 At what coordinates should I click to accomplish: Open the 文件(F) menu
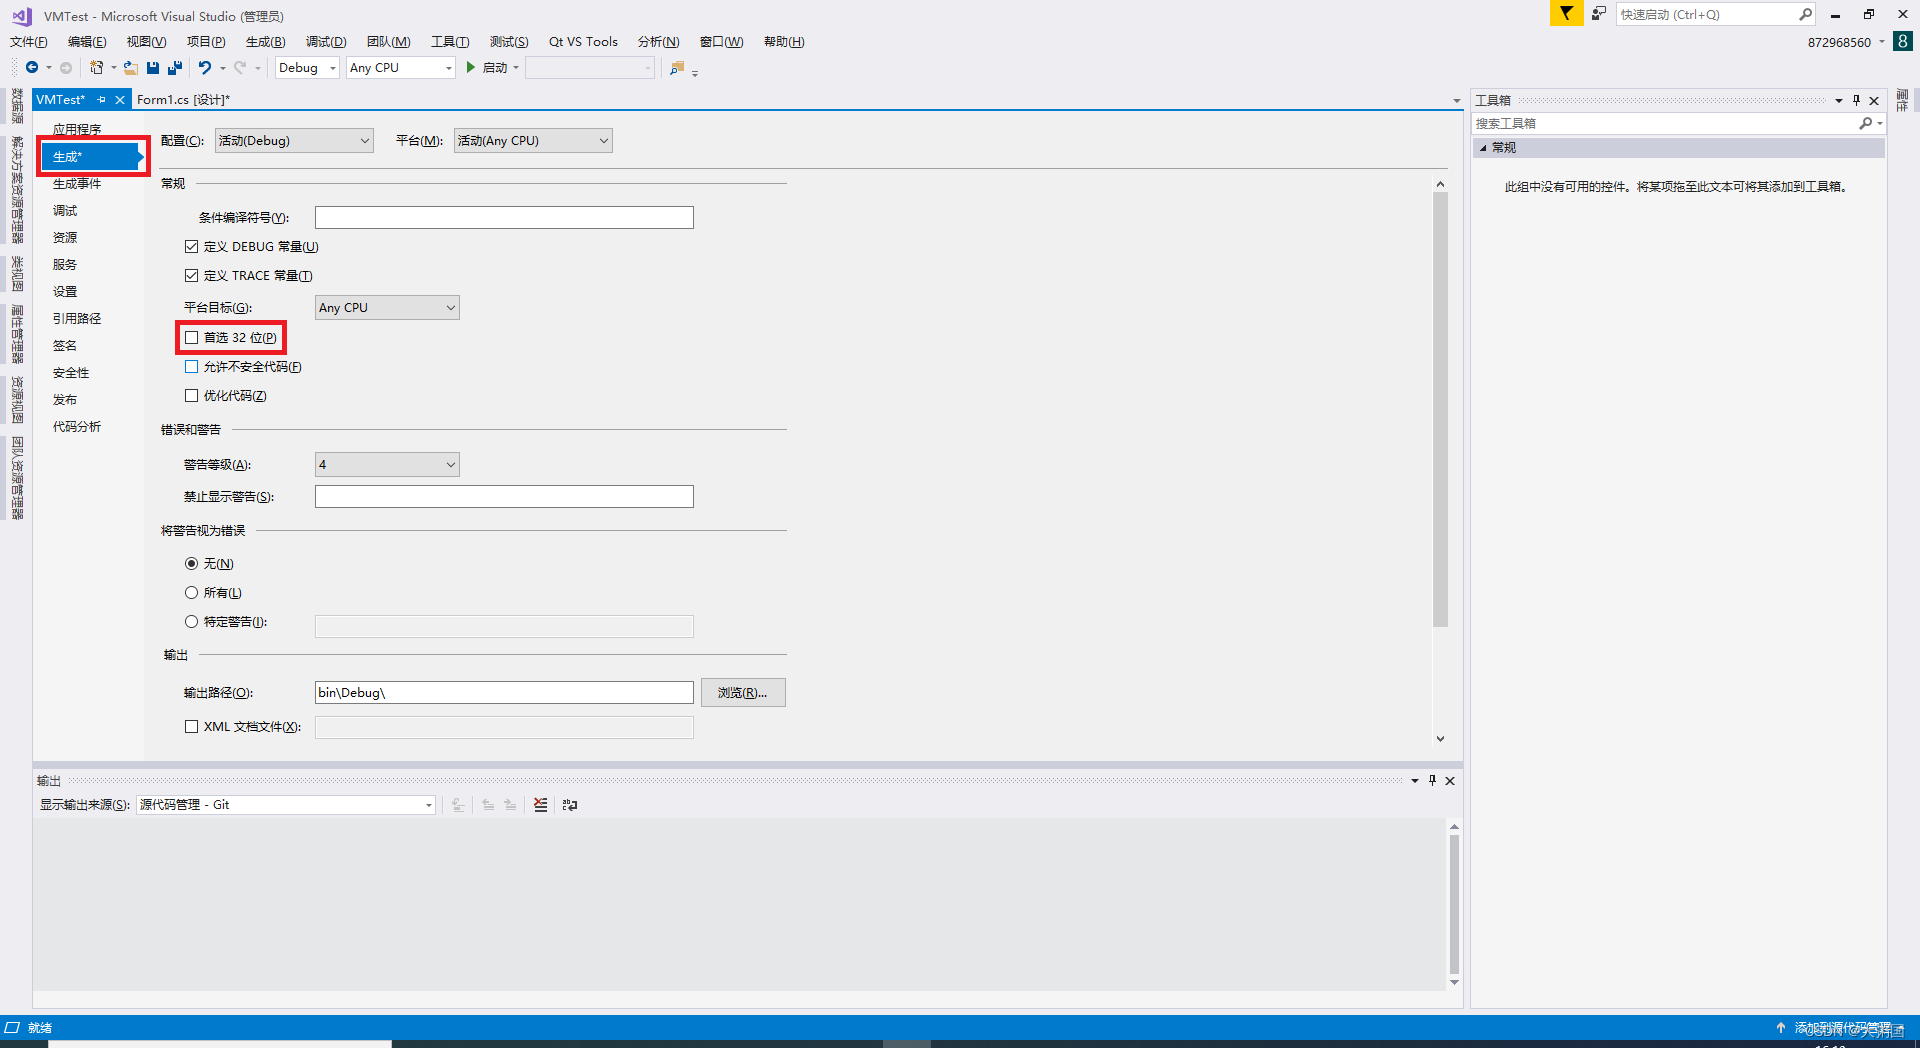[x=29, y=41]
